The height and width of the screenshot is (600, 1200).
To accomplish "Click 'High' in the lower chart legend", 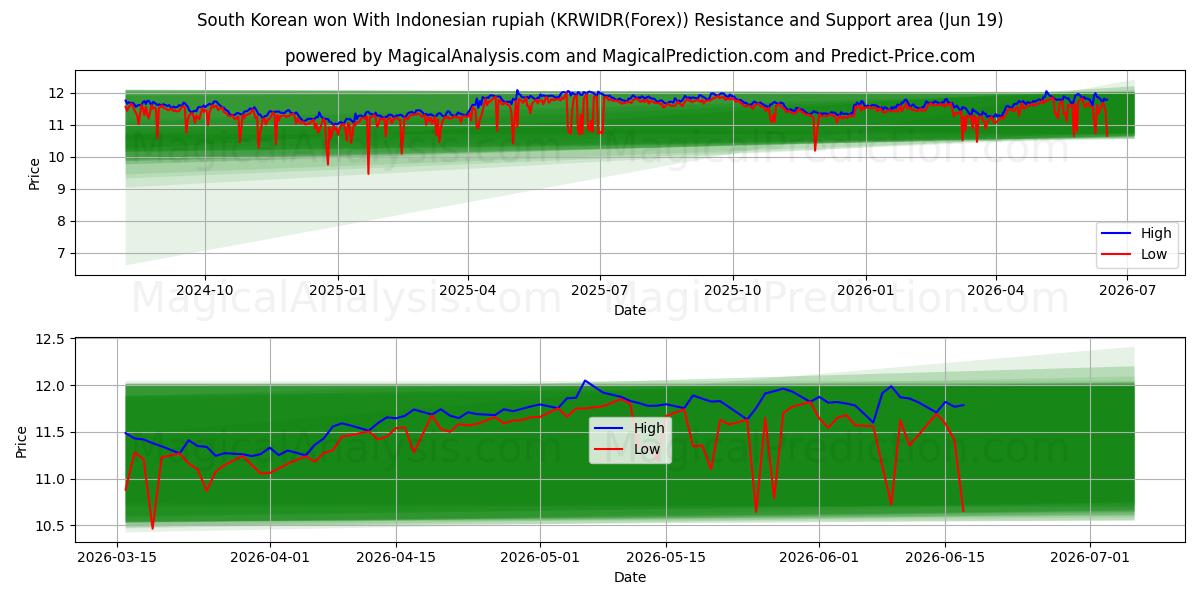I will (648, 428).
